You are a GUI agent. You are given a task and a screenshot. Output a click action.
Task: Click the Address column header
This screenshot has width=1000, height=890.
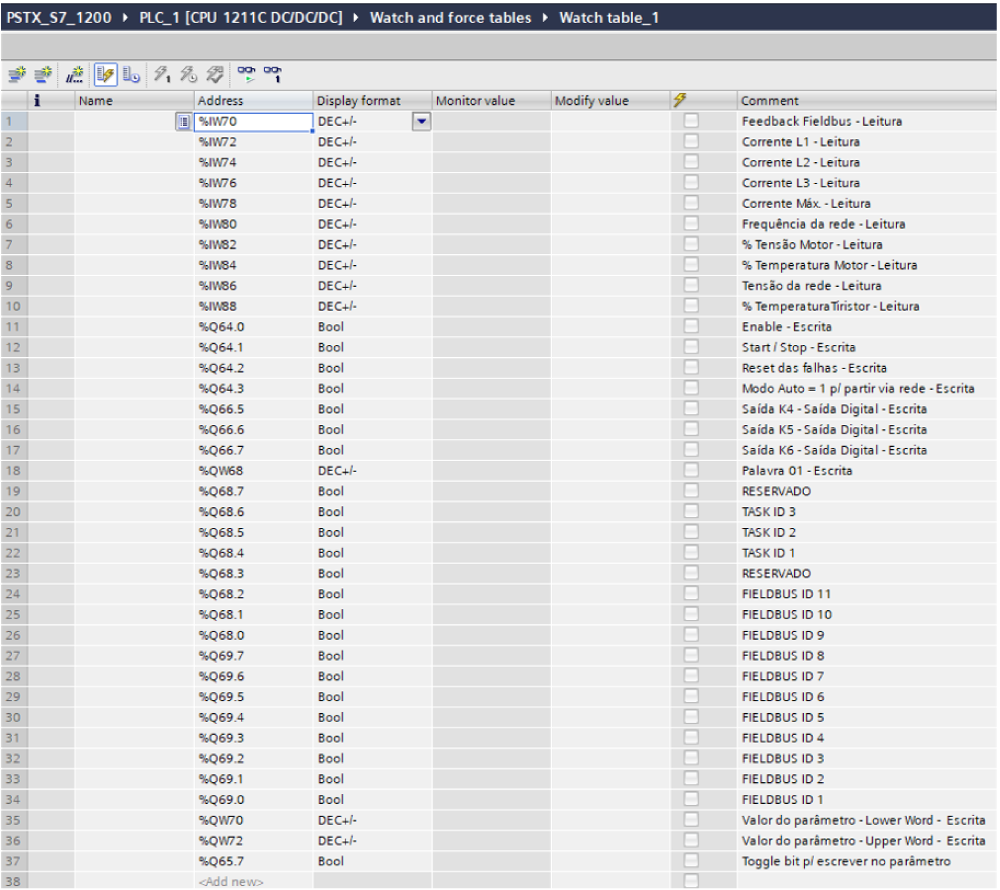coord(253,100)
